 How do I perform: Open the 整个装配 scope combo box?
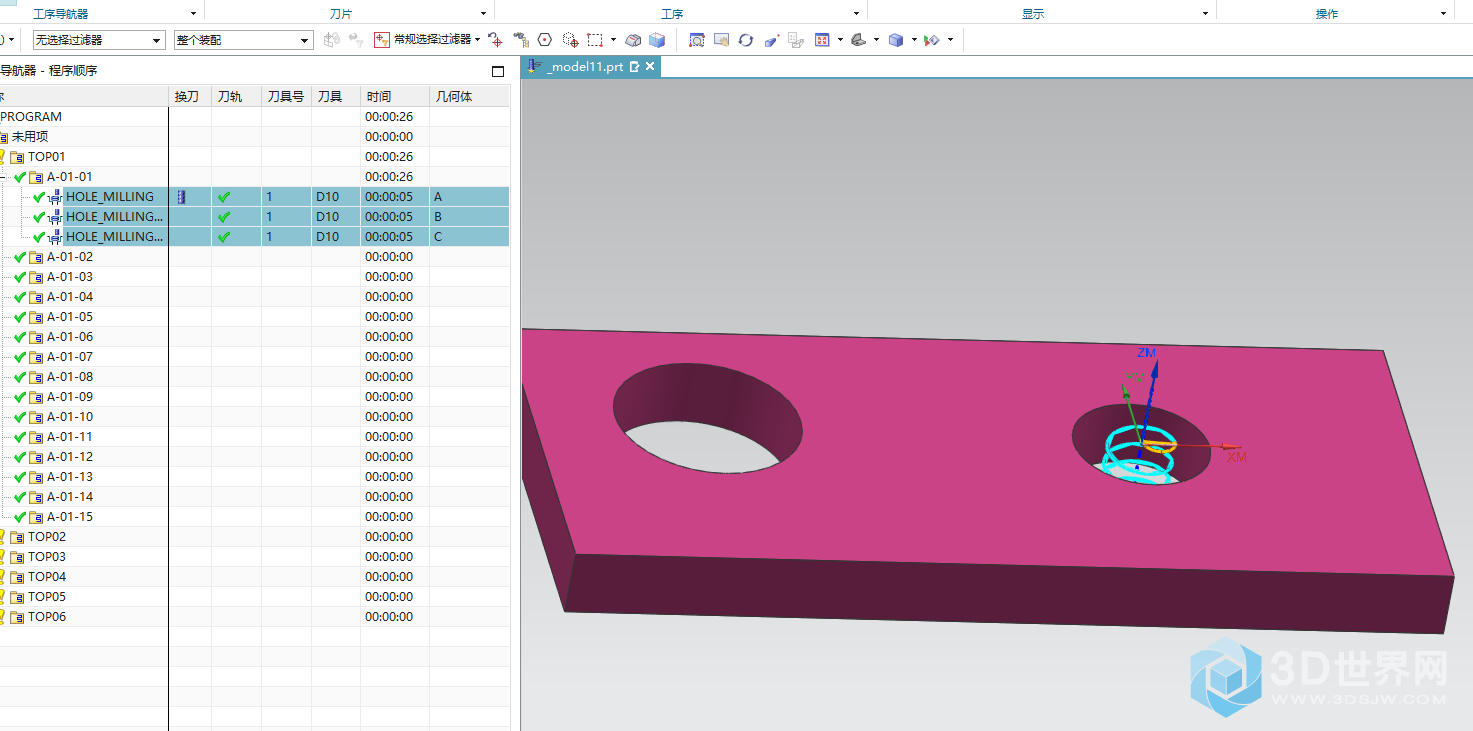pos(243,40)
